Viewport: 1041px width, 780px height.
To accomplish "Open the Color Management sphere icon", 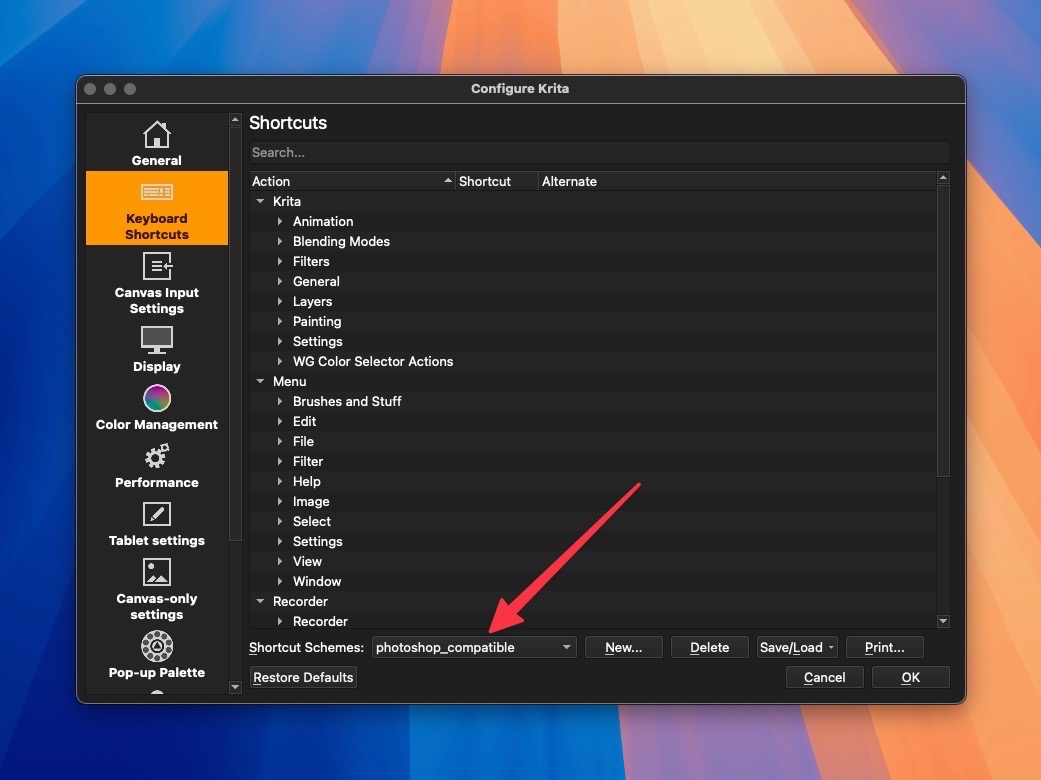I will click(157, 398).
